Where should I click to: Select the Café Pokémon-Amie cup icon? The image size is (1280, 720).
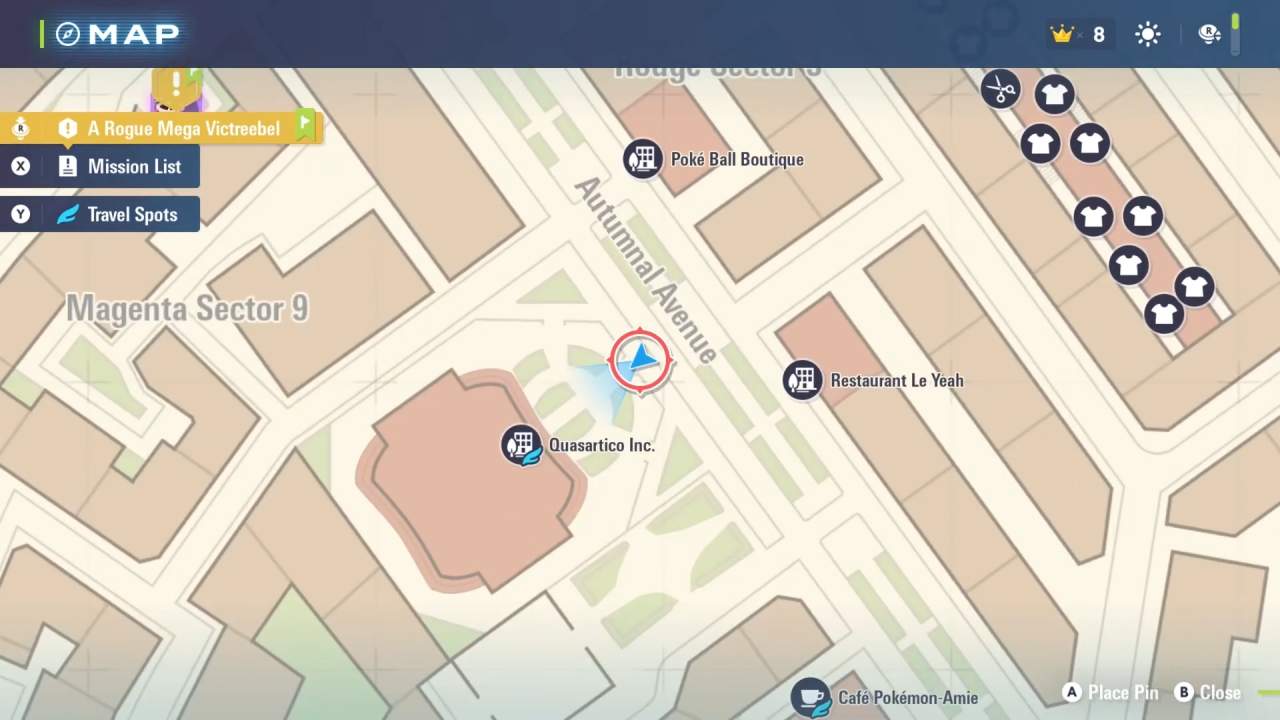coord(811,697)
